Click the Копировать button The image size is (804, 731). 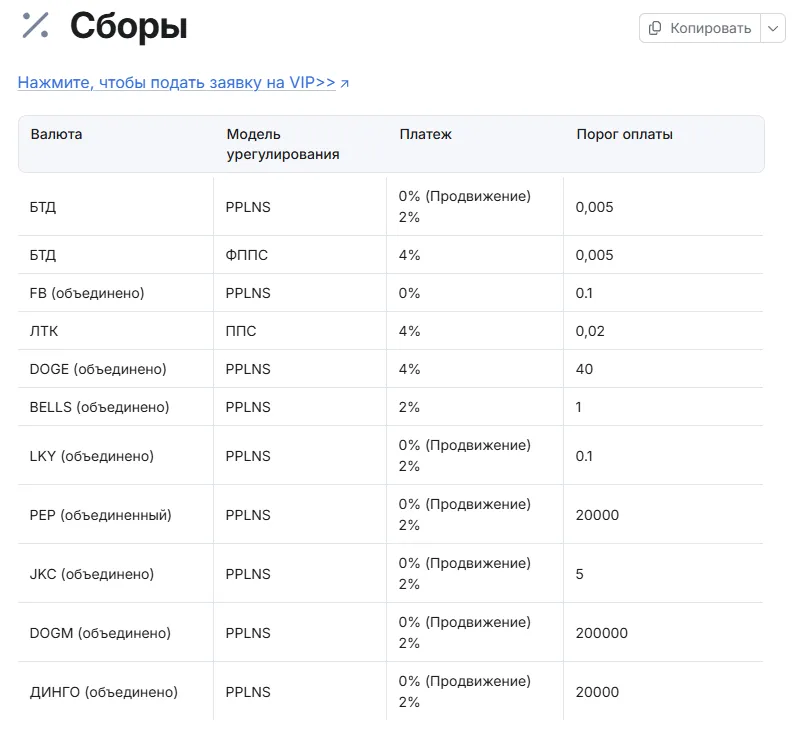pos(700,28)
